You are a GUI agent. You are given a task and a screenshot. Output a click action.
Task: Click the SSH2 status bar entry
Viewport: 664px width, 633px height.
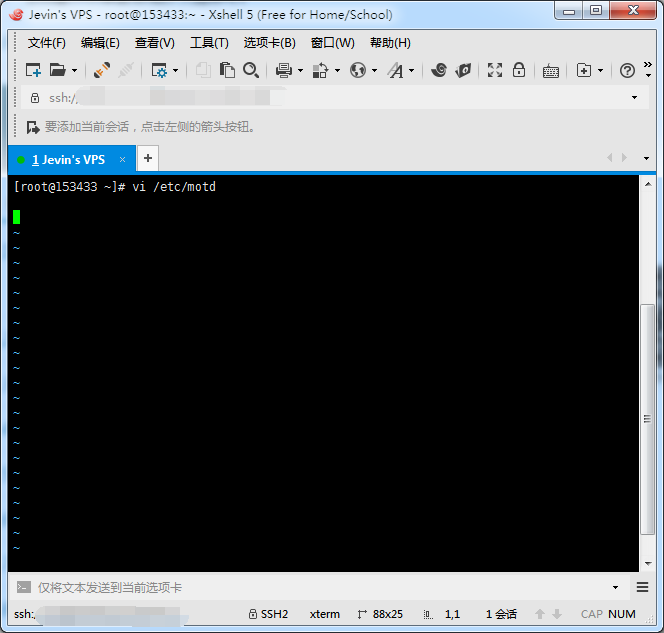coord(268,614)
